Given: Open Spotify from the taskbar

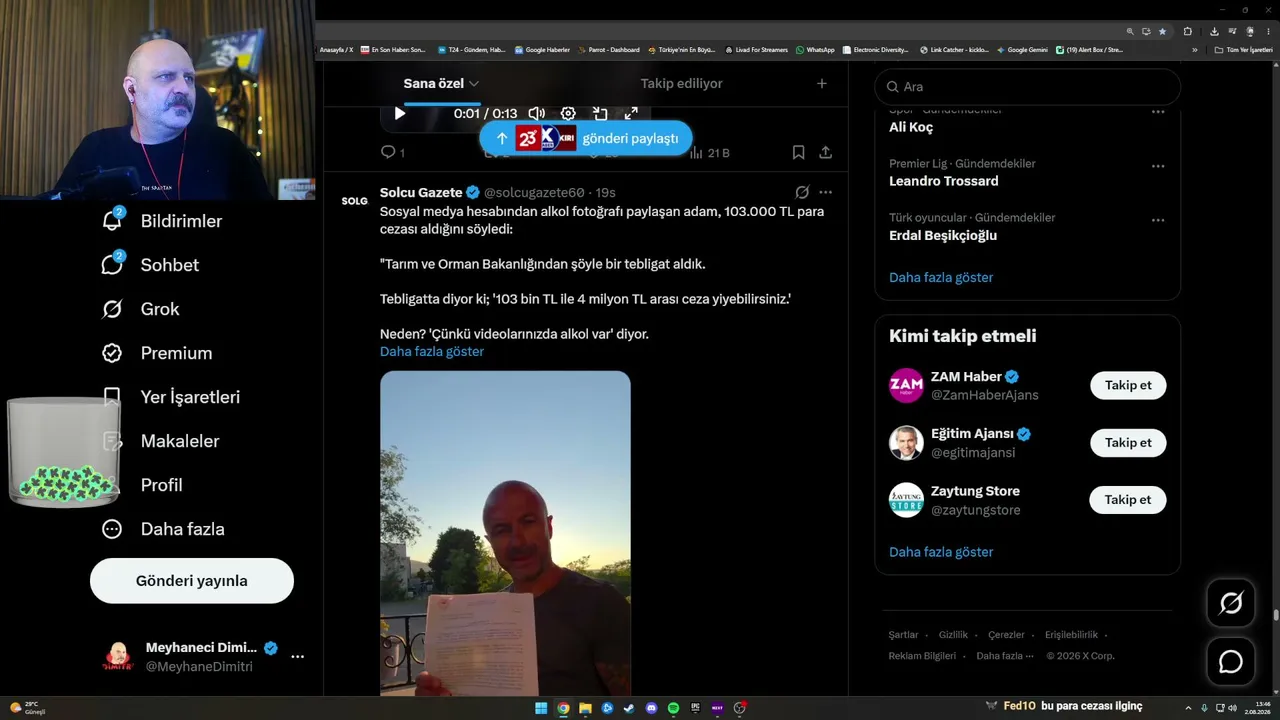Looking at the screenshot, I should click(673, 708).
